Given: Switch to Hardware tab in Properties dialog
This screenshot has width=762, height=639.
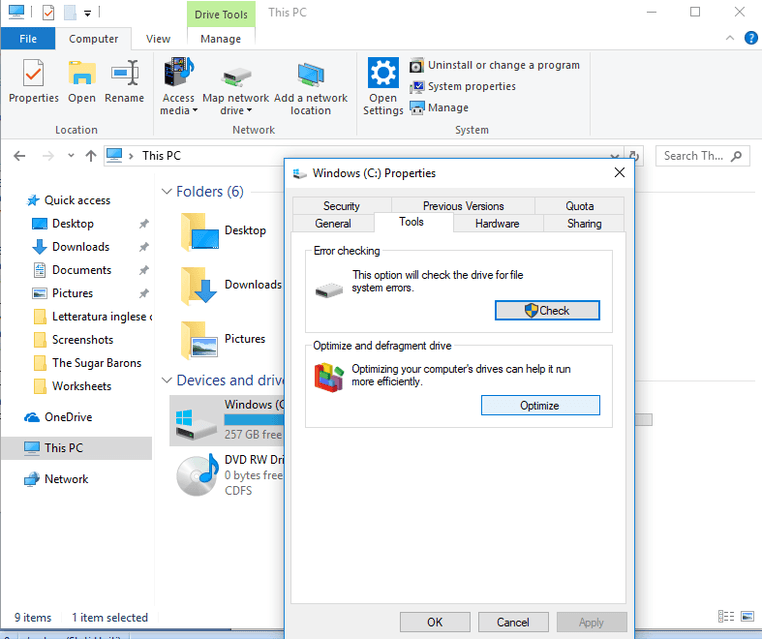Looking at the screenshot, I should pyautogui.click(x=497, y=224).
